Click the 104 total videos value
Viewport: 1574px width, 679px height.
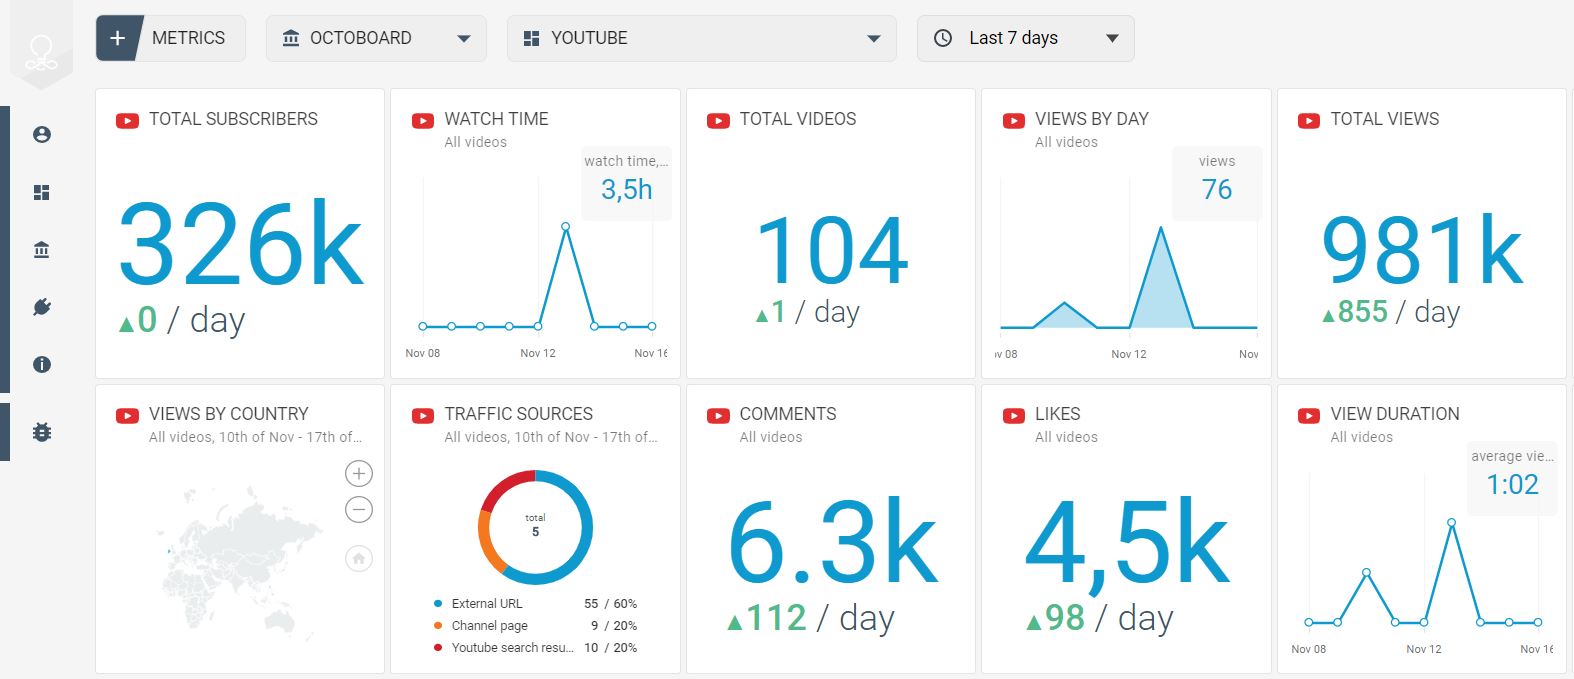click(x=832, y=251)
